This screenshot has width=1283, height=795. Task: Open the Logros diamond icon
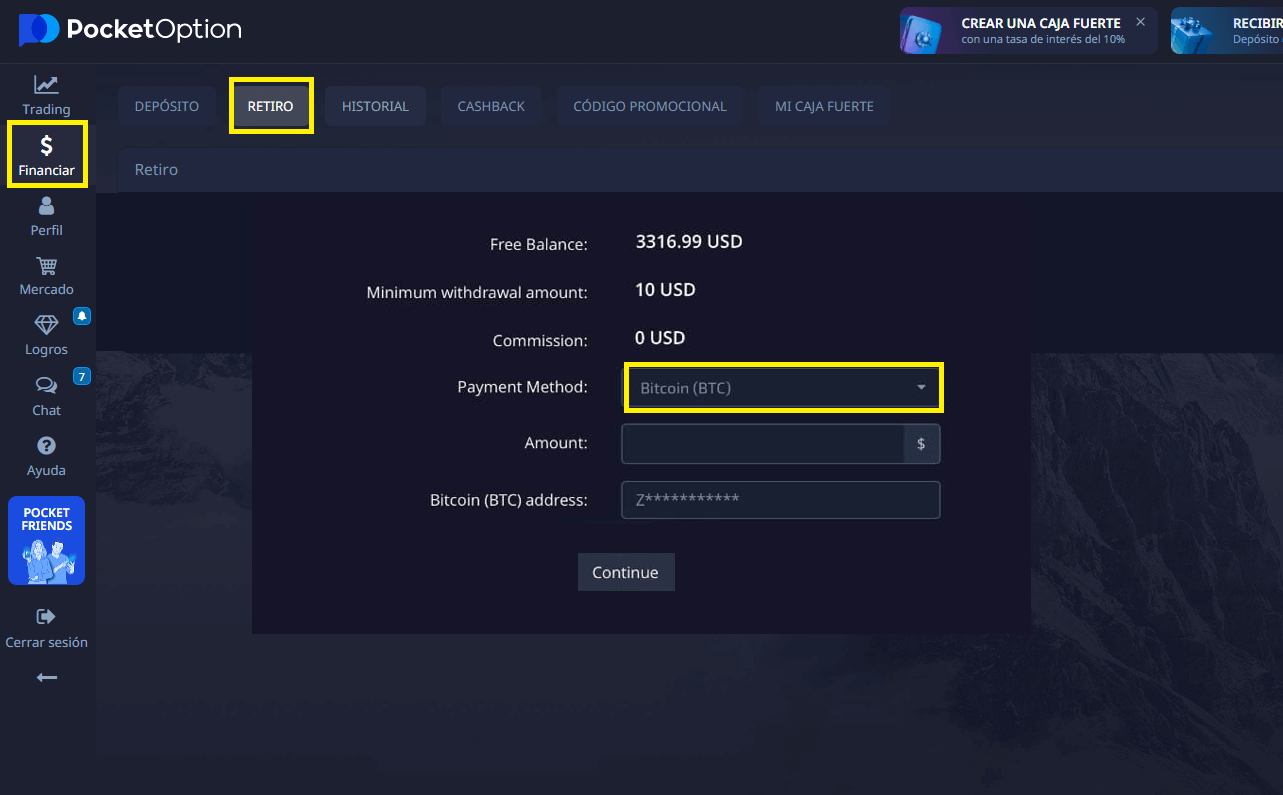[x=46, y=326]
